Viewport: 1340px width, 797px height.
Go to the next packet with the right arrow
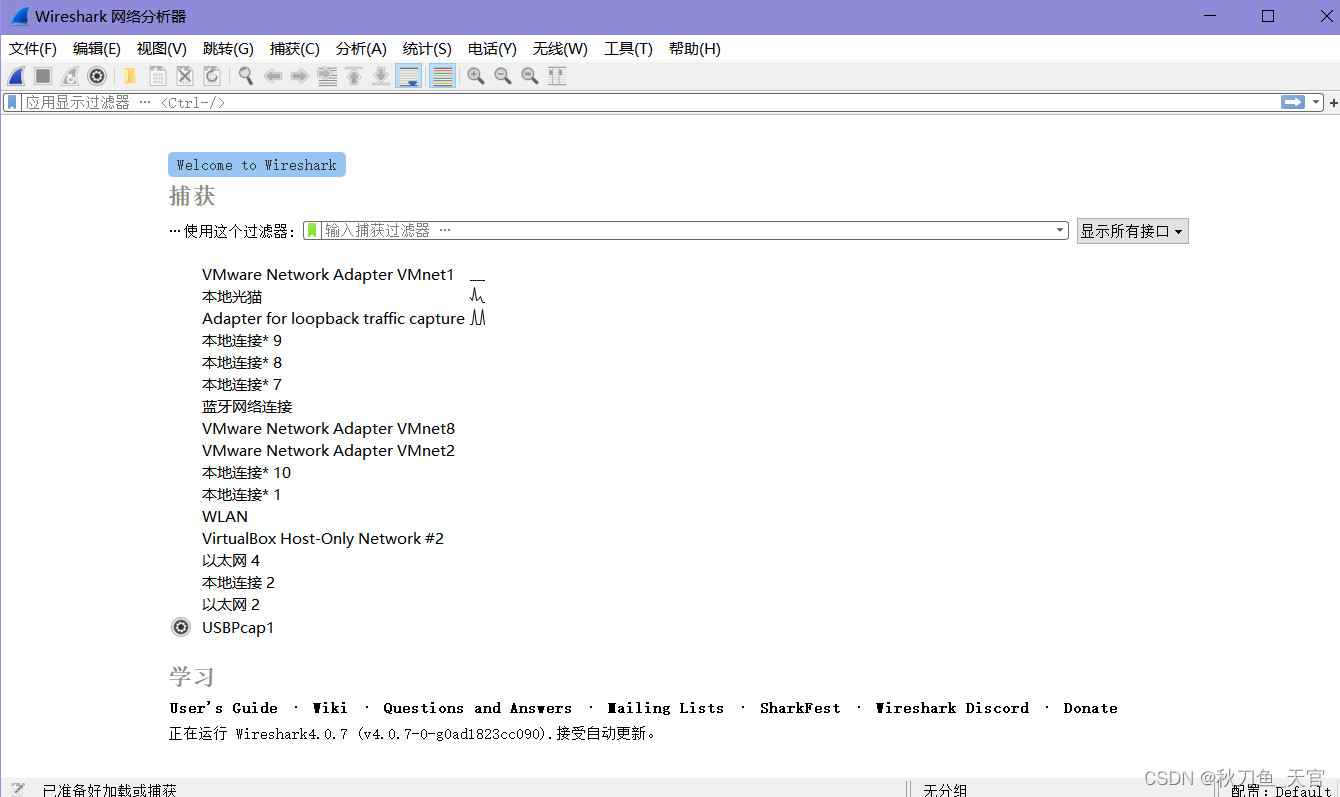[299, 76]
